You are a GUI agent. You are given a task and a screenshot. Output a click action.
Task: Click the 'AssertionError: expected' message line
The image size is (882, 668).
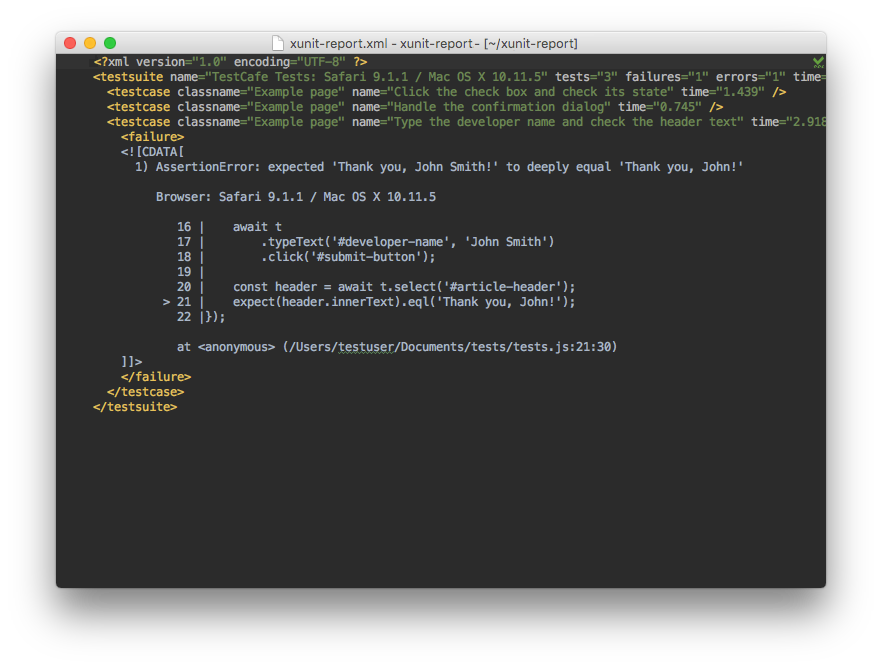[439, 167]
